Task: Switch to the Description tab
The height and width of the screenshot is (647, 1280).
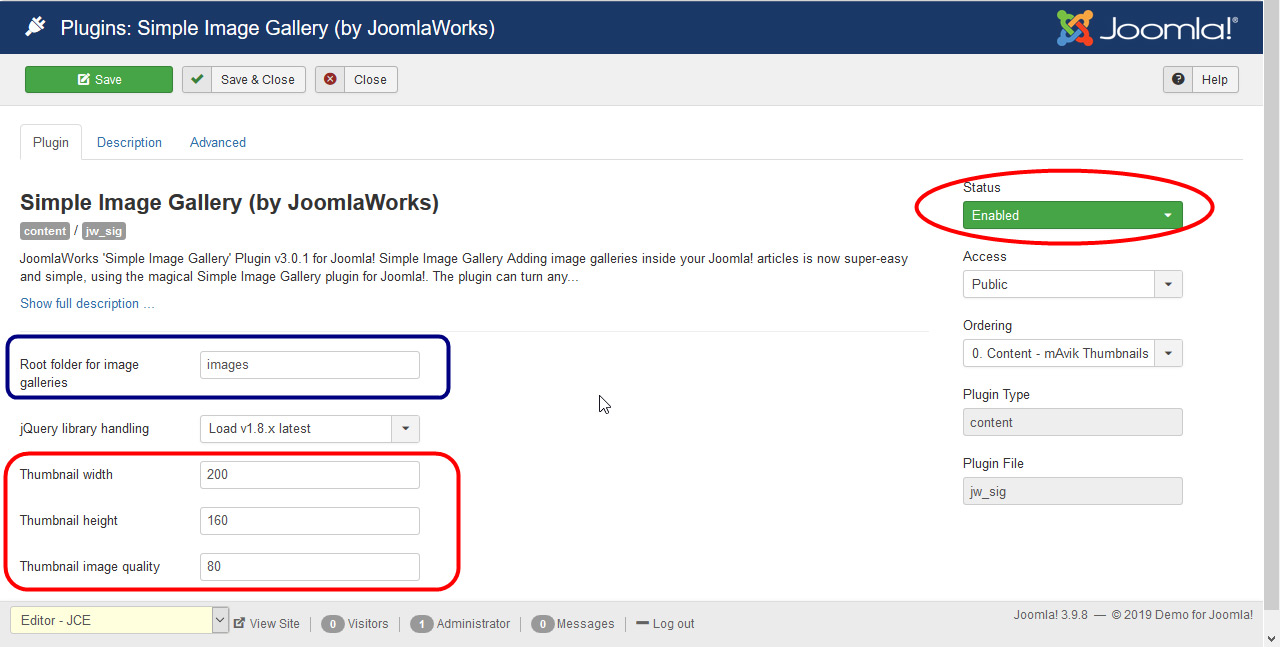Action: (129, 142)
